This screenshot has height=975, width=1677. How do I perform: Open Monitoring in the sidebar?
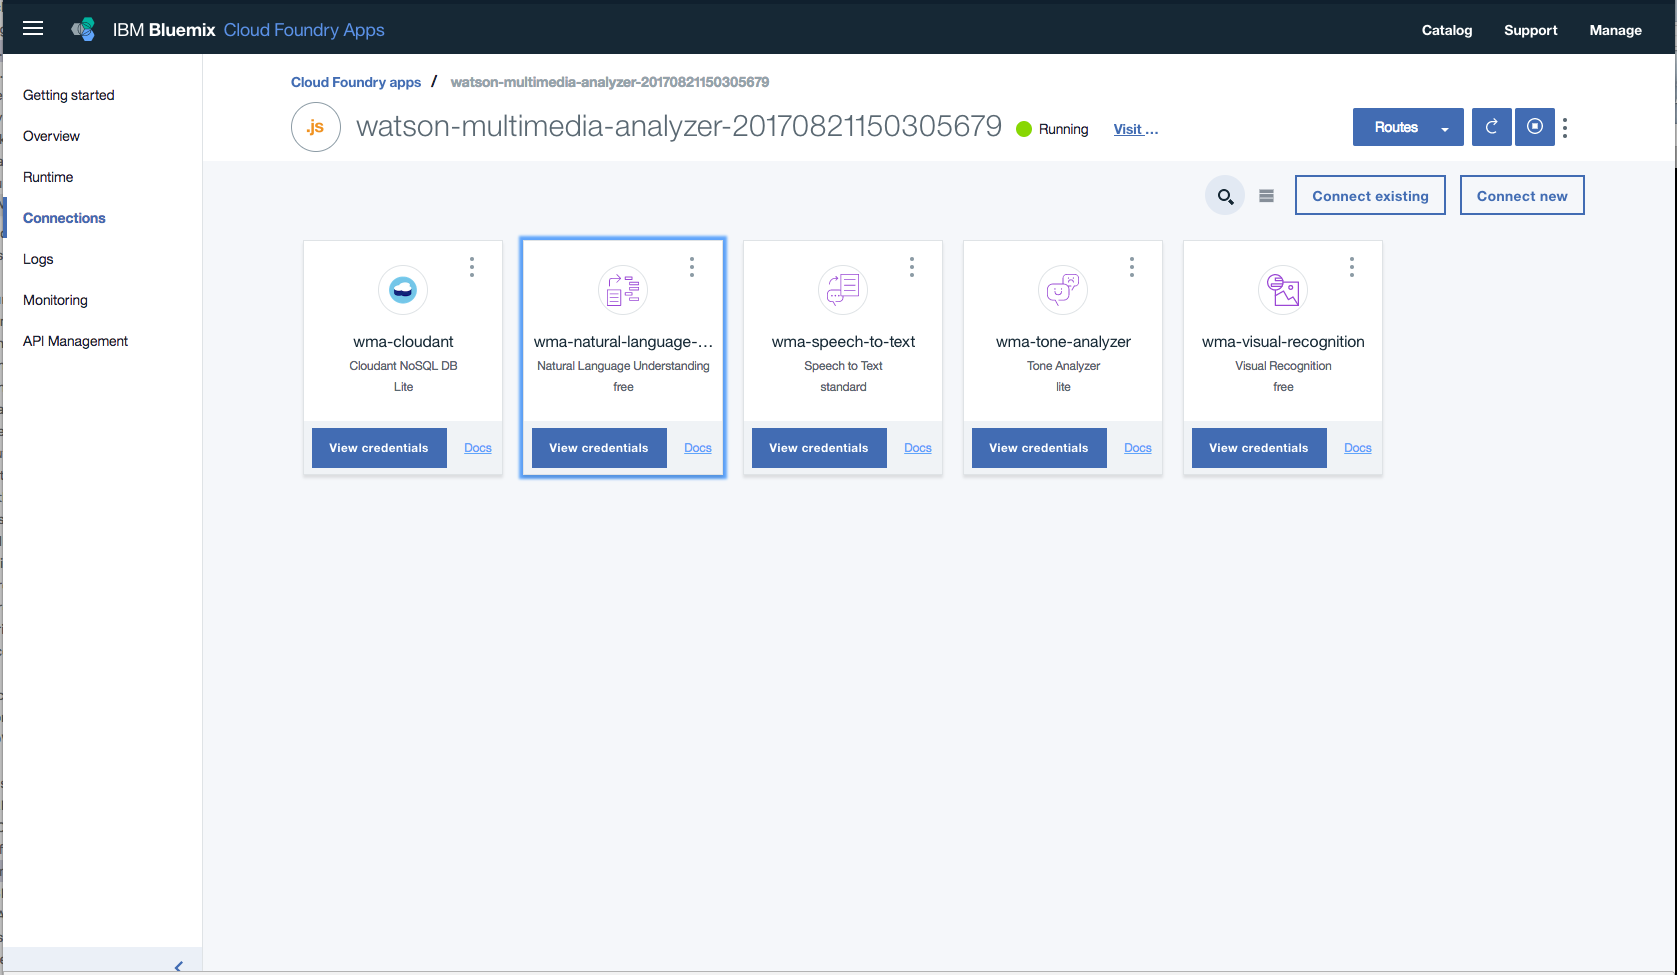pos(55,300)
